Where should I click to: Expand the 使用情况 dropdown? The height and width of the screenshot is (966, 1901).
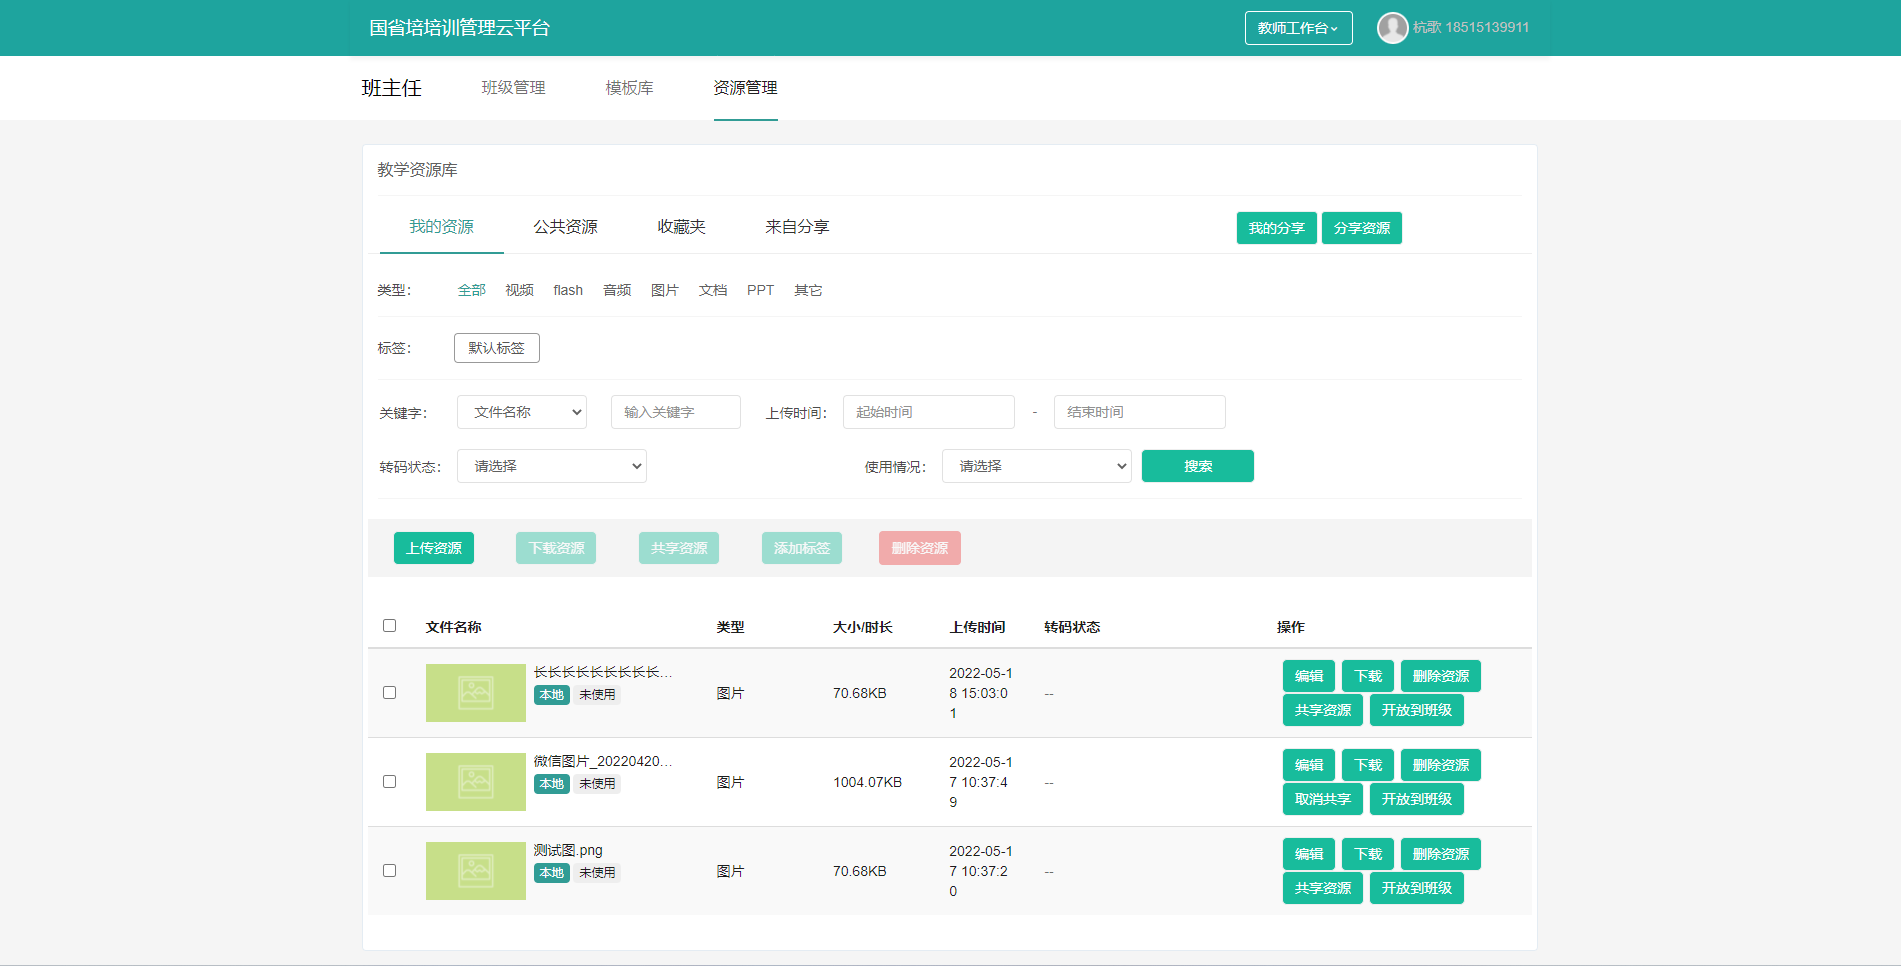[1036, 466]
